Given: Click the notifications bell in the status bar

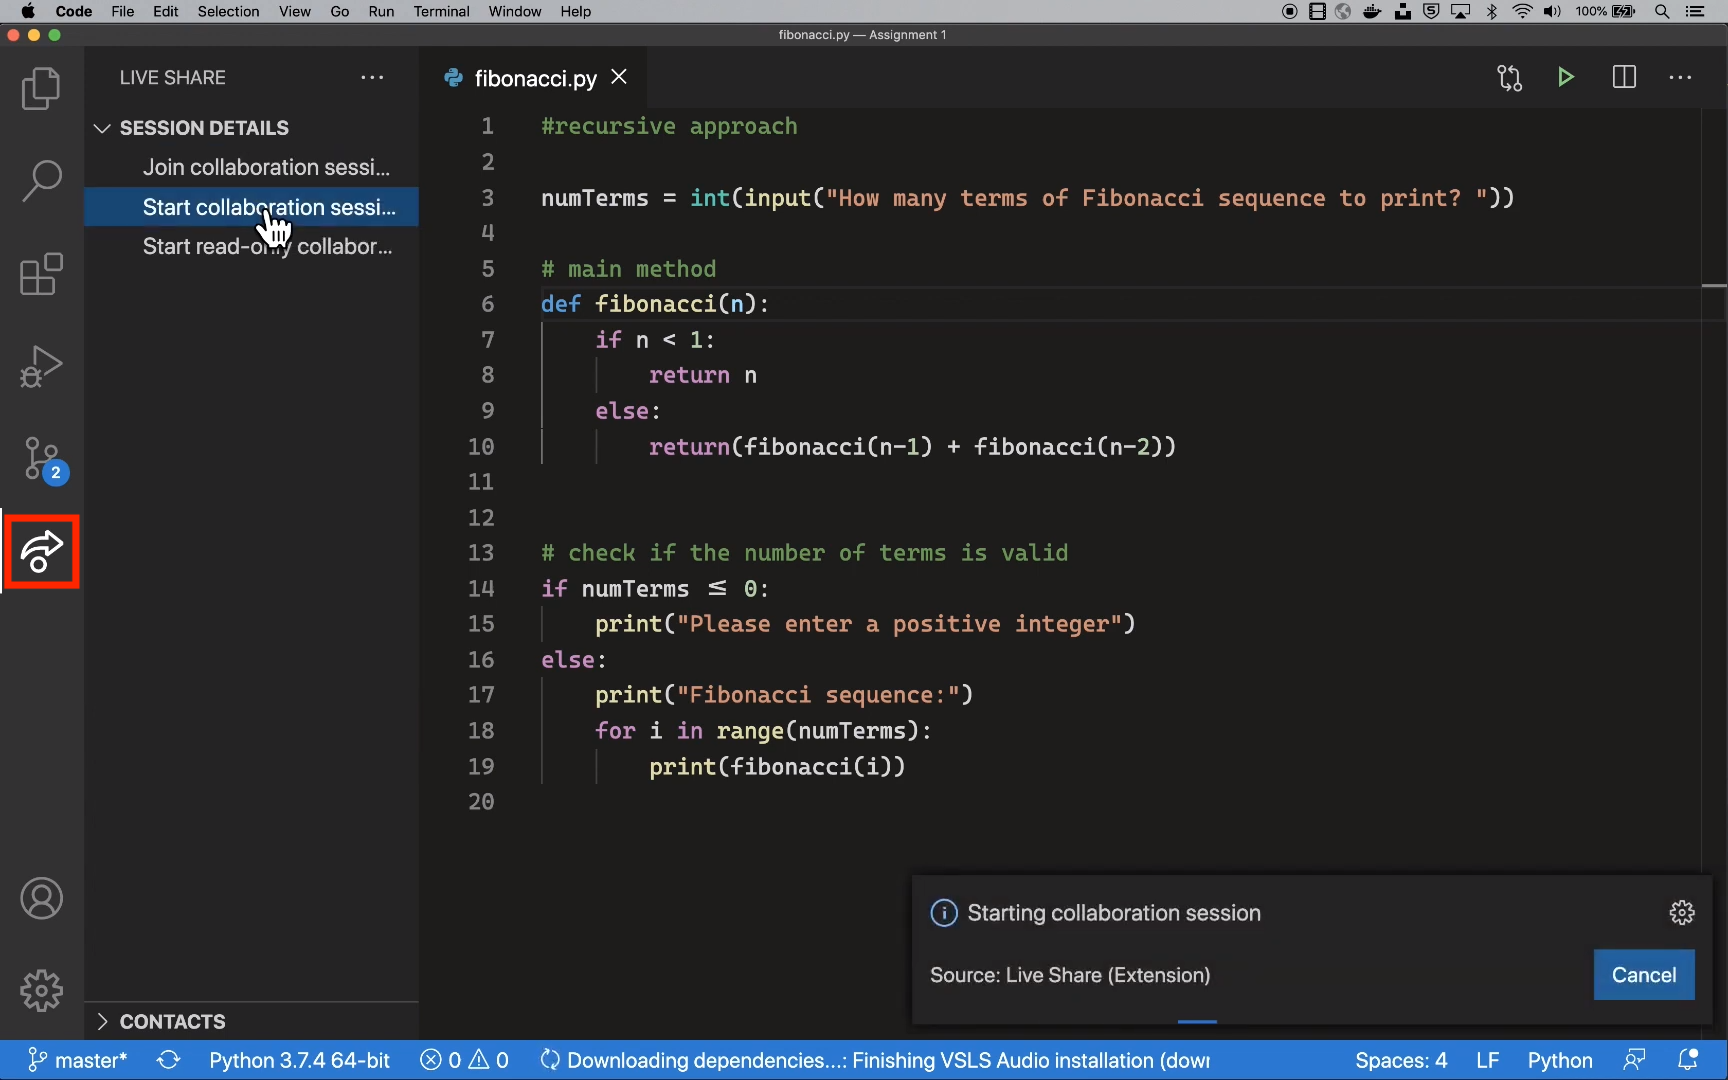Looking at the screenshot, I should (1689, 1060).
